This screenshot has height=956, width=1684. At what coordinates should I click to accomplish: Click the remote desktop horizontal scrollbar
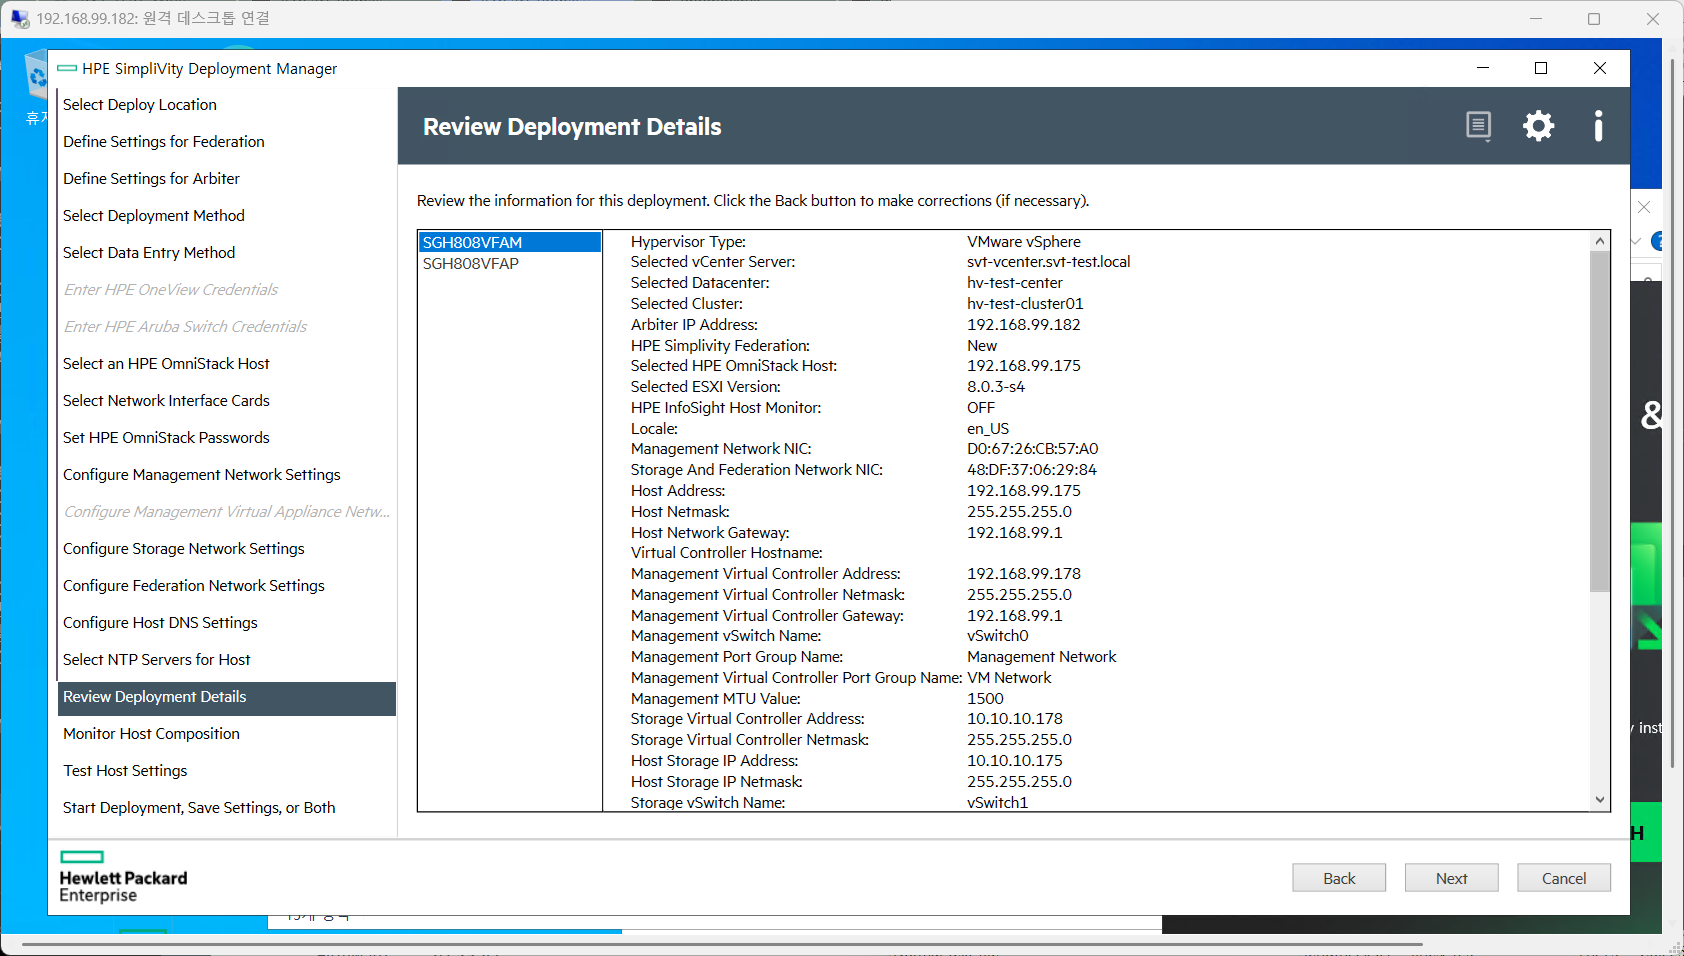pos(722,943)
